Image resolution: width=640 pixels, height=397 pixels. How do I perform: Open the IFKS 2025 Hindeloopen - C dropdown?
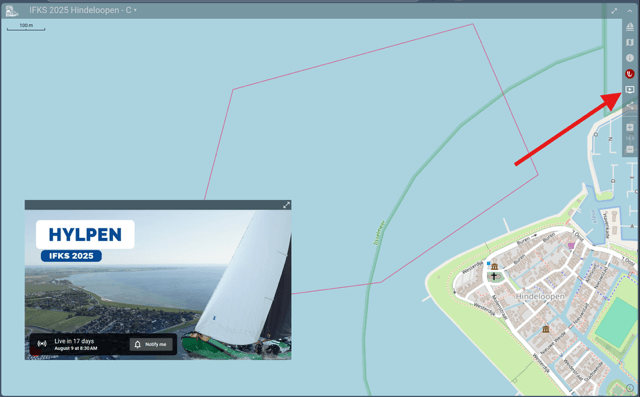(83, 10)
